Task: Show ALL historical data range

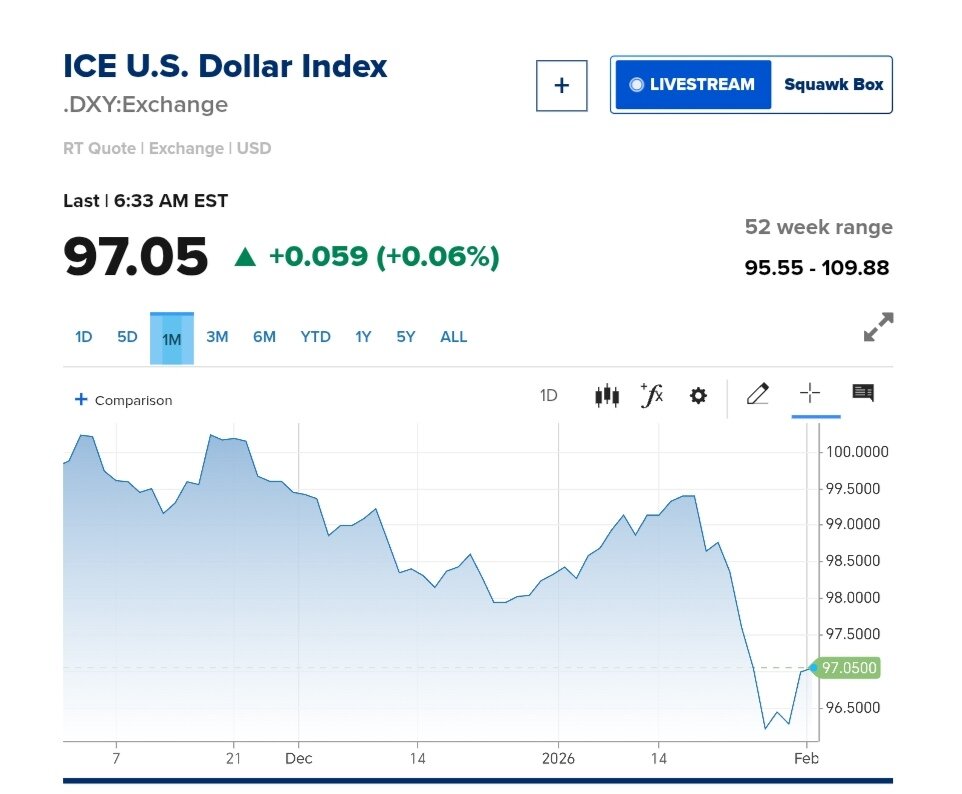Action: pos(453,337)
